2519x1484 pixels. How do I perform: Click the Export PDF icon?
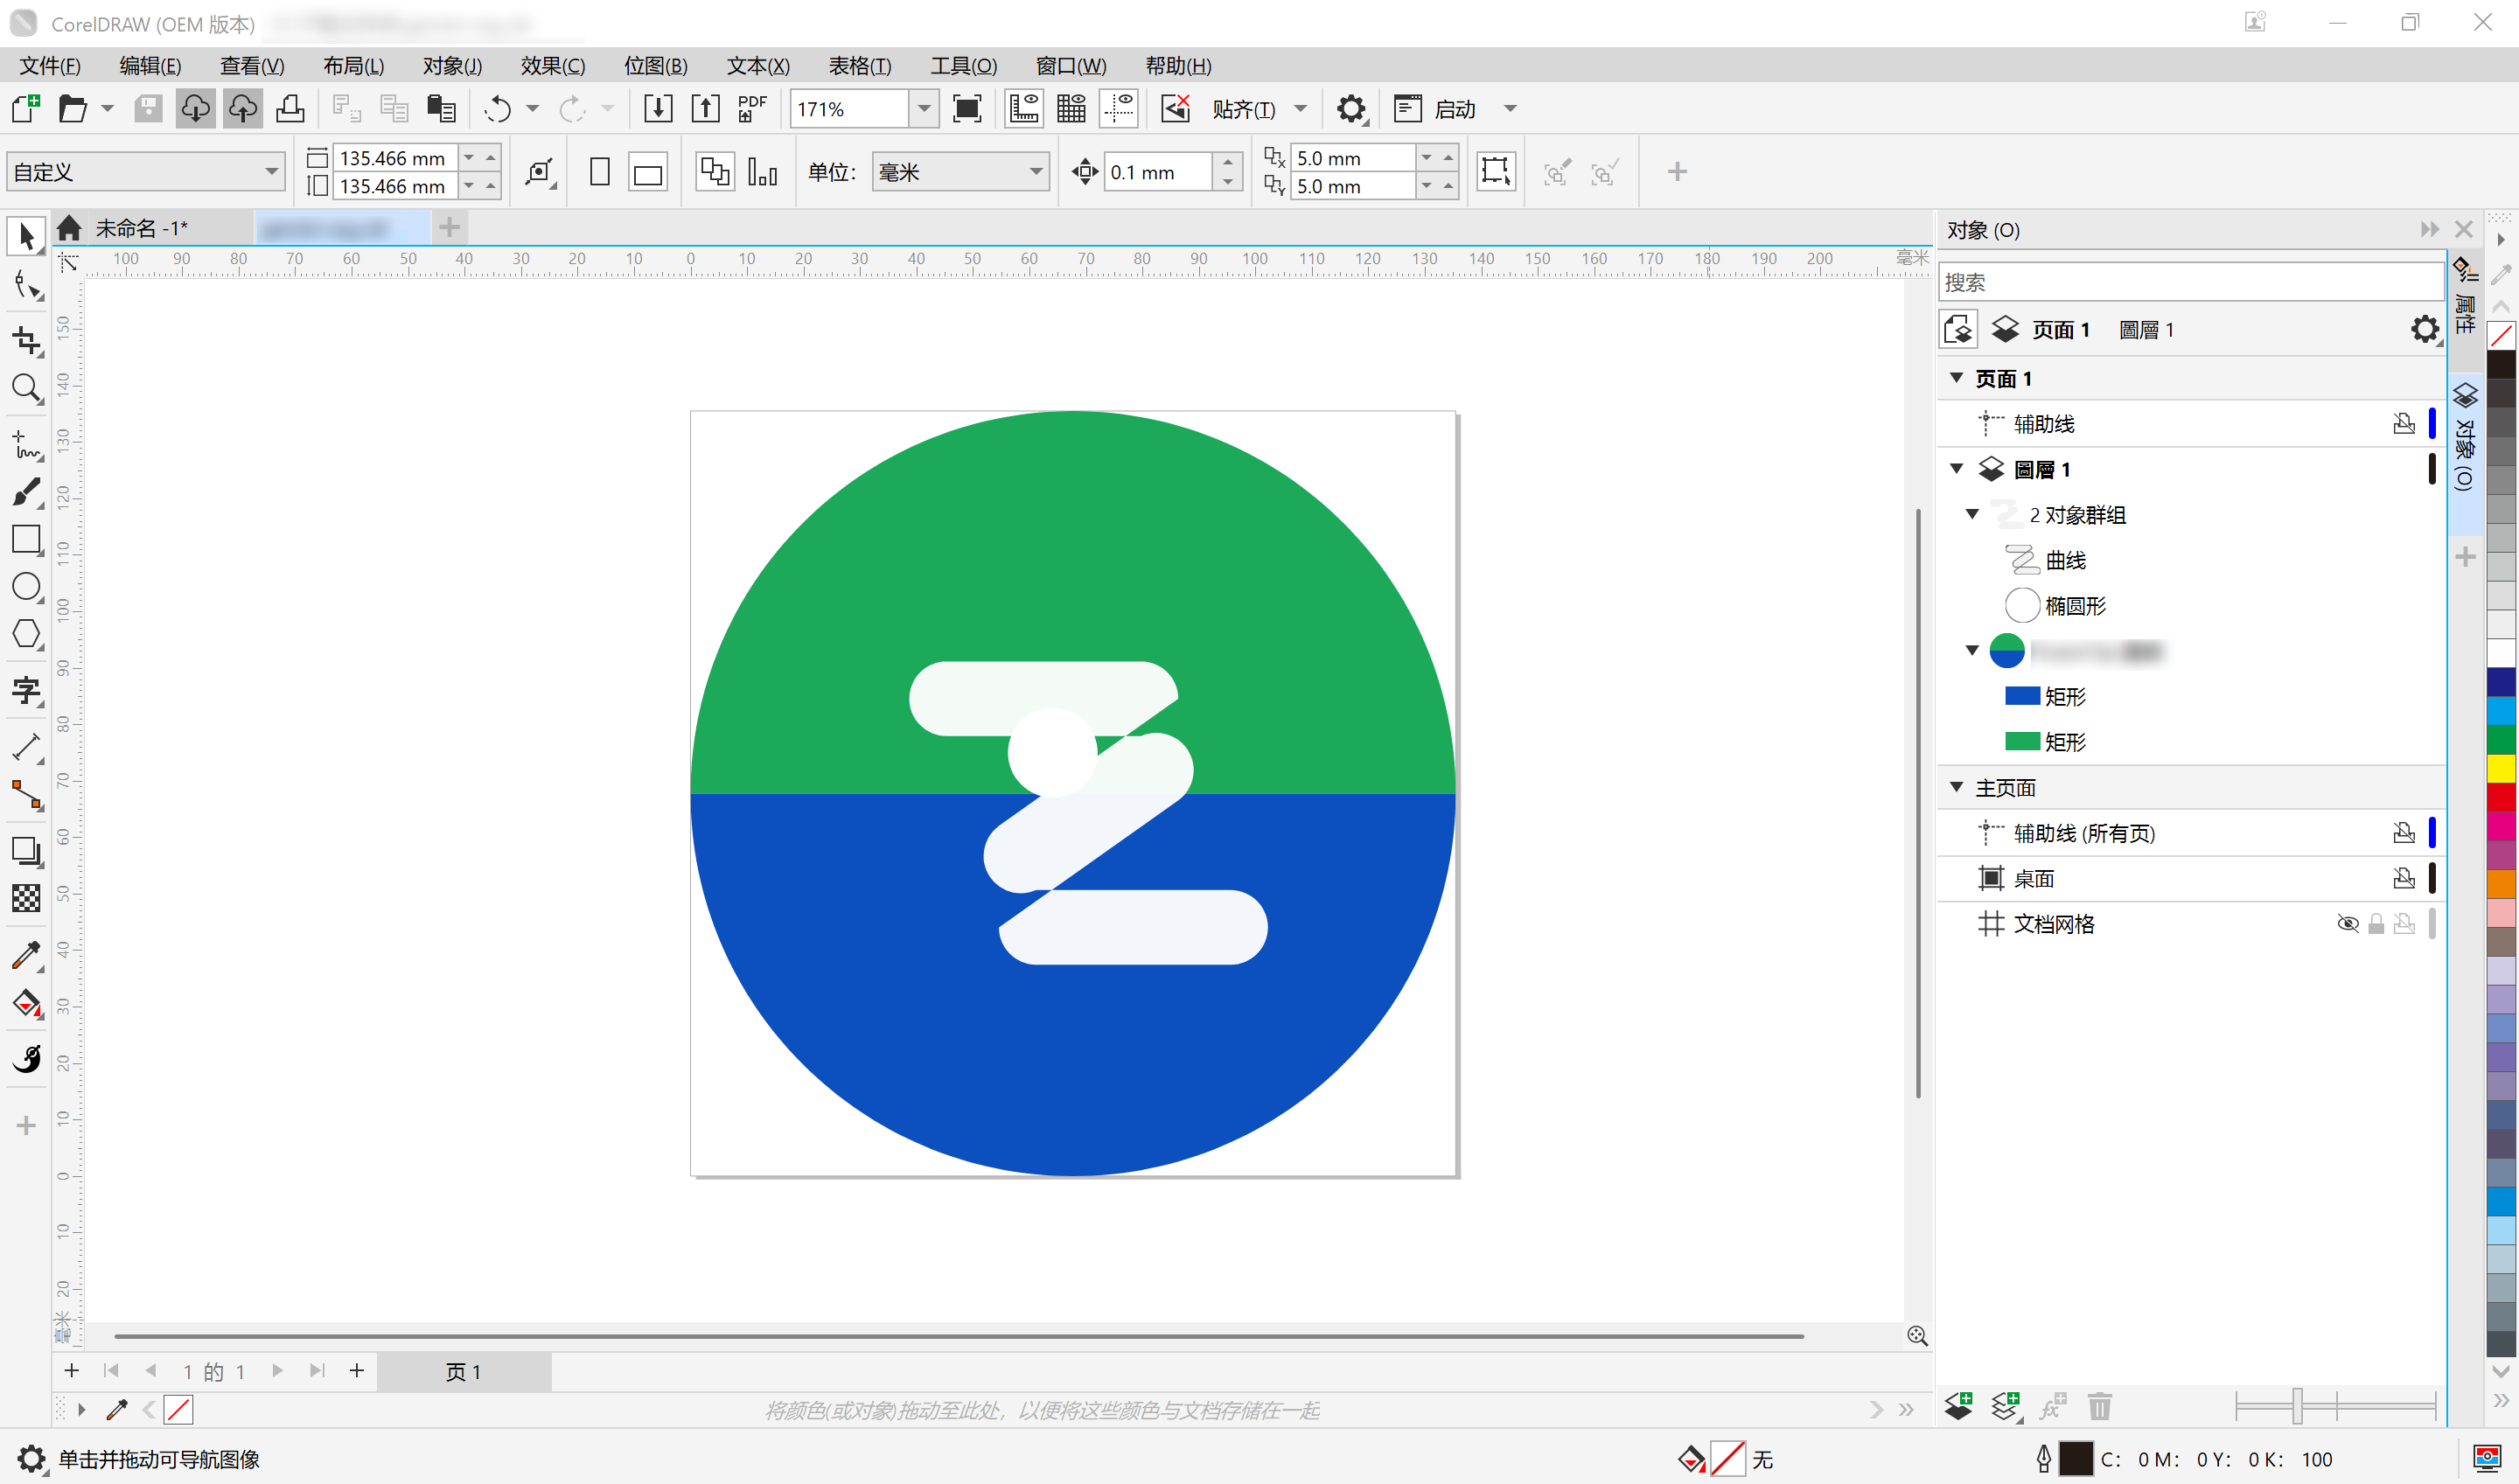(752, 108)
